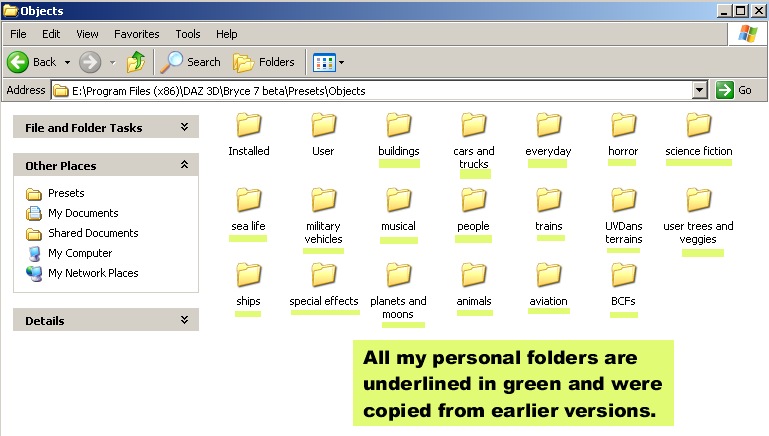
Task: Select the special effects folder
Action: tap(324, 275)
